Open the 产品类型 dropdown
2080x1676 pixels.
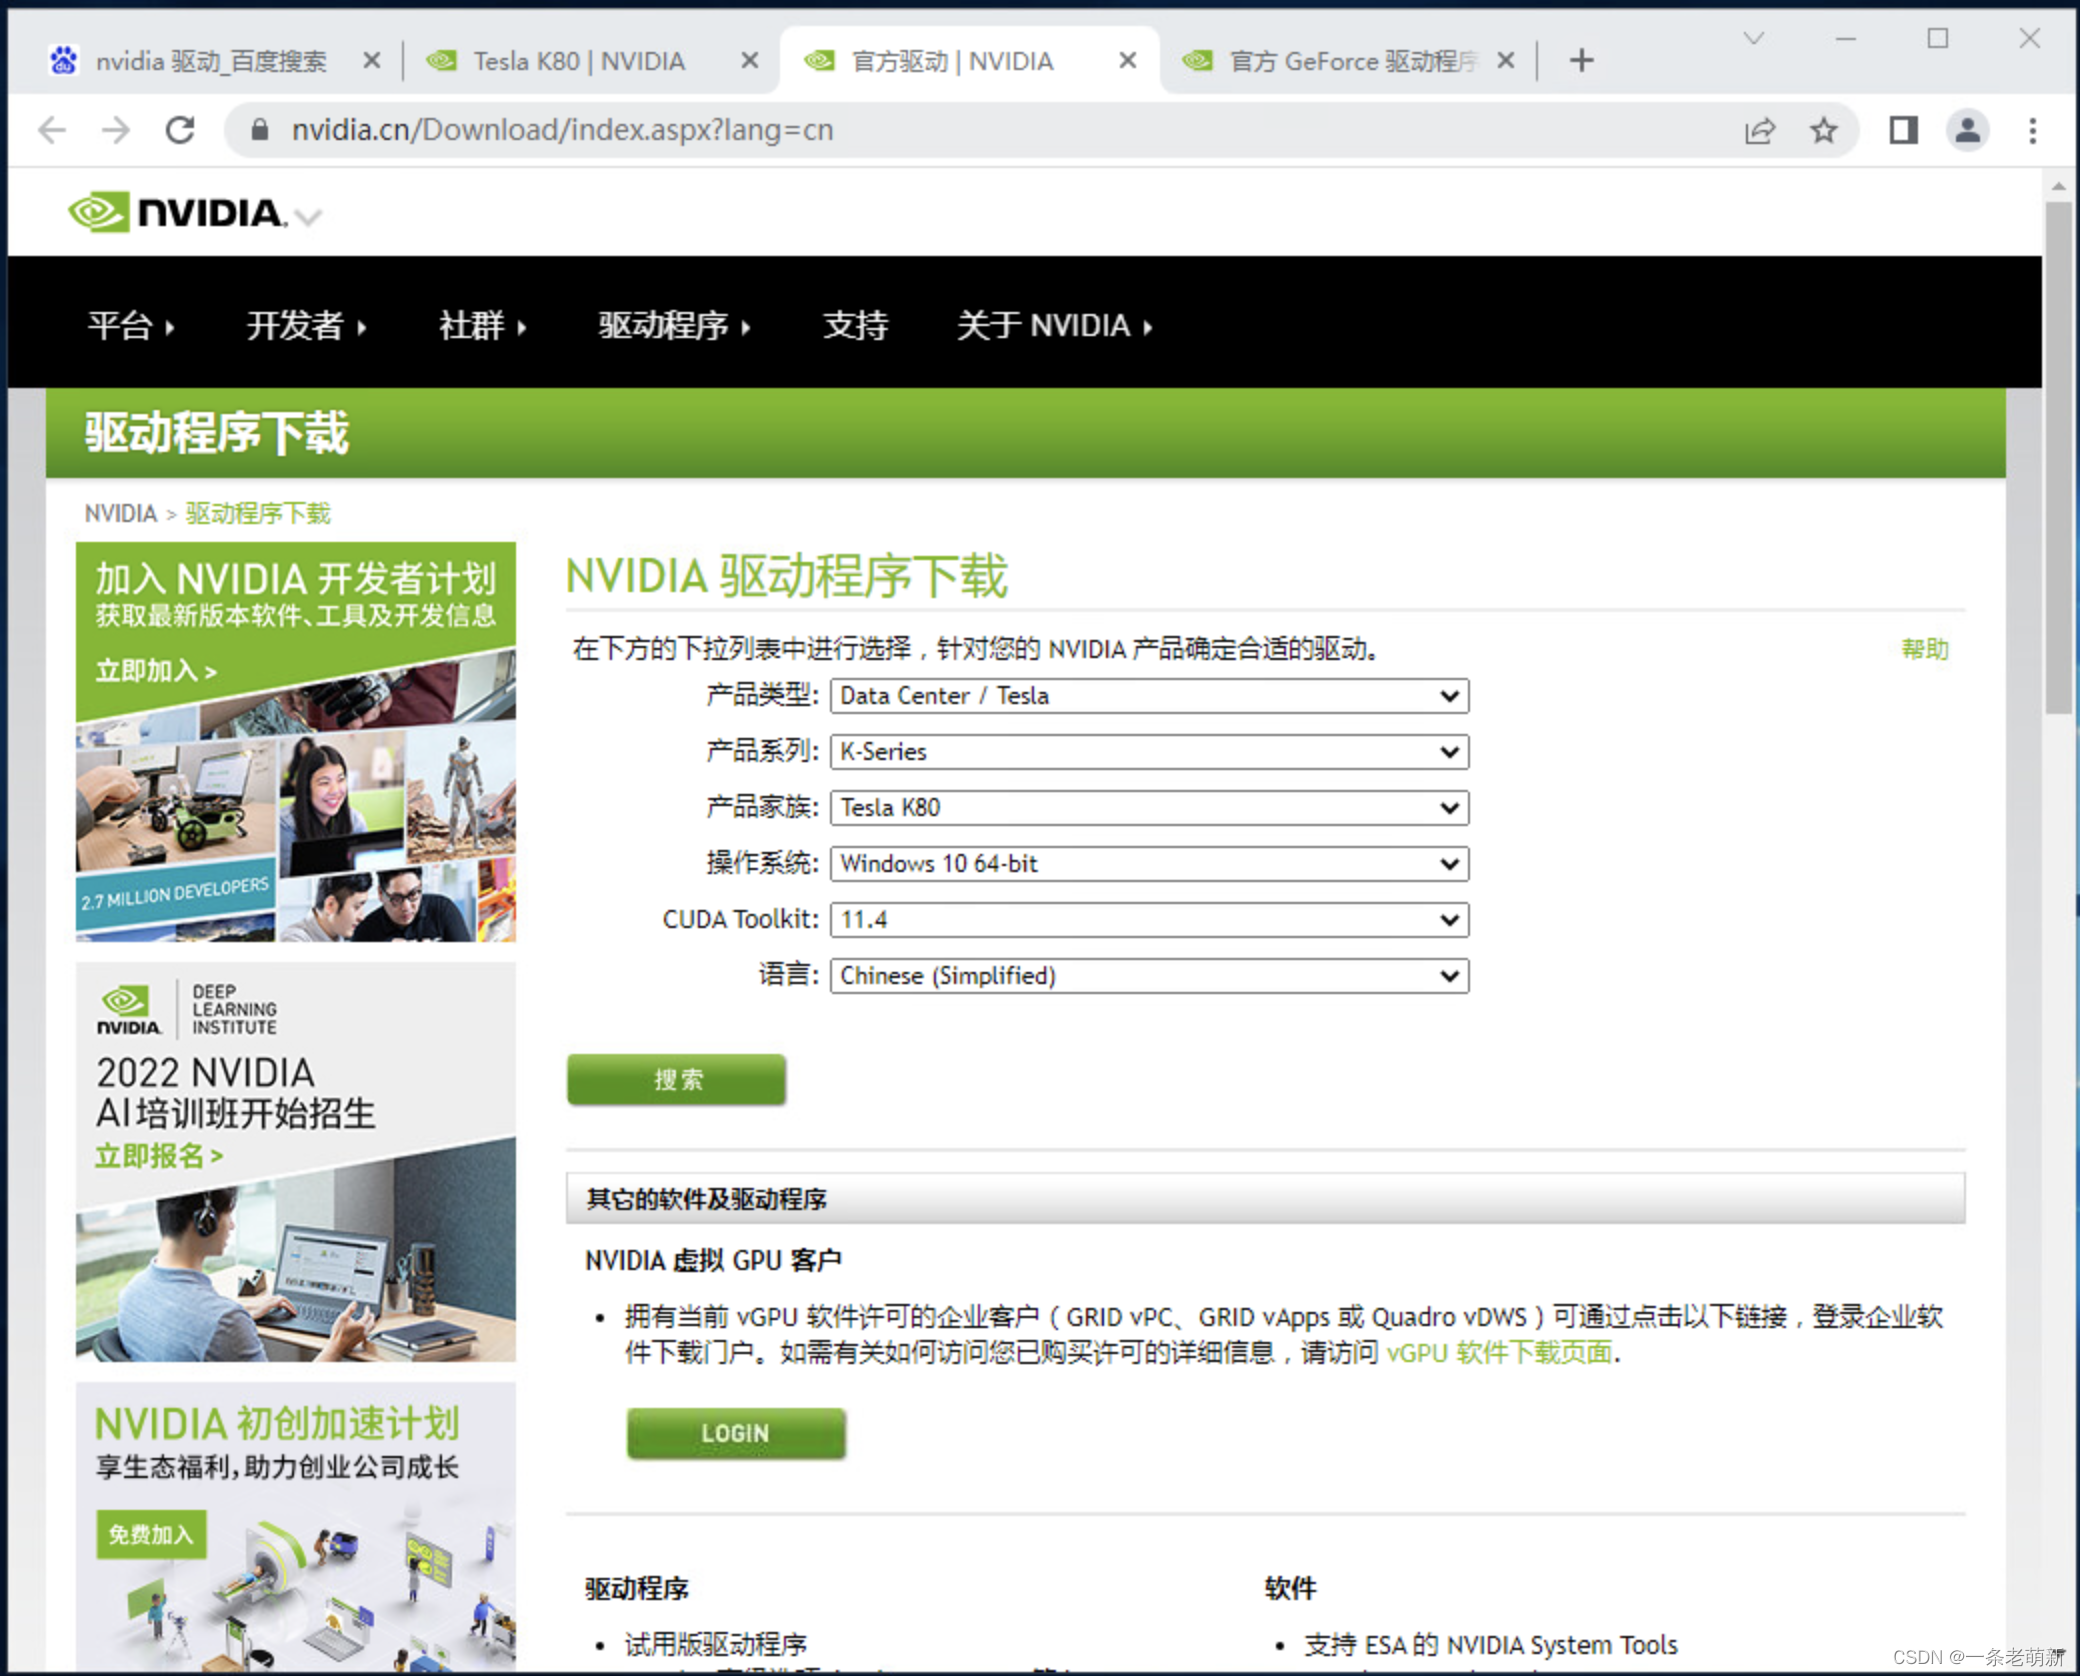[x=1148, y=696]
